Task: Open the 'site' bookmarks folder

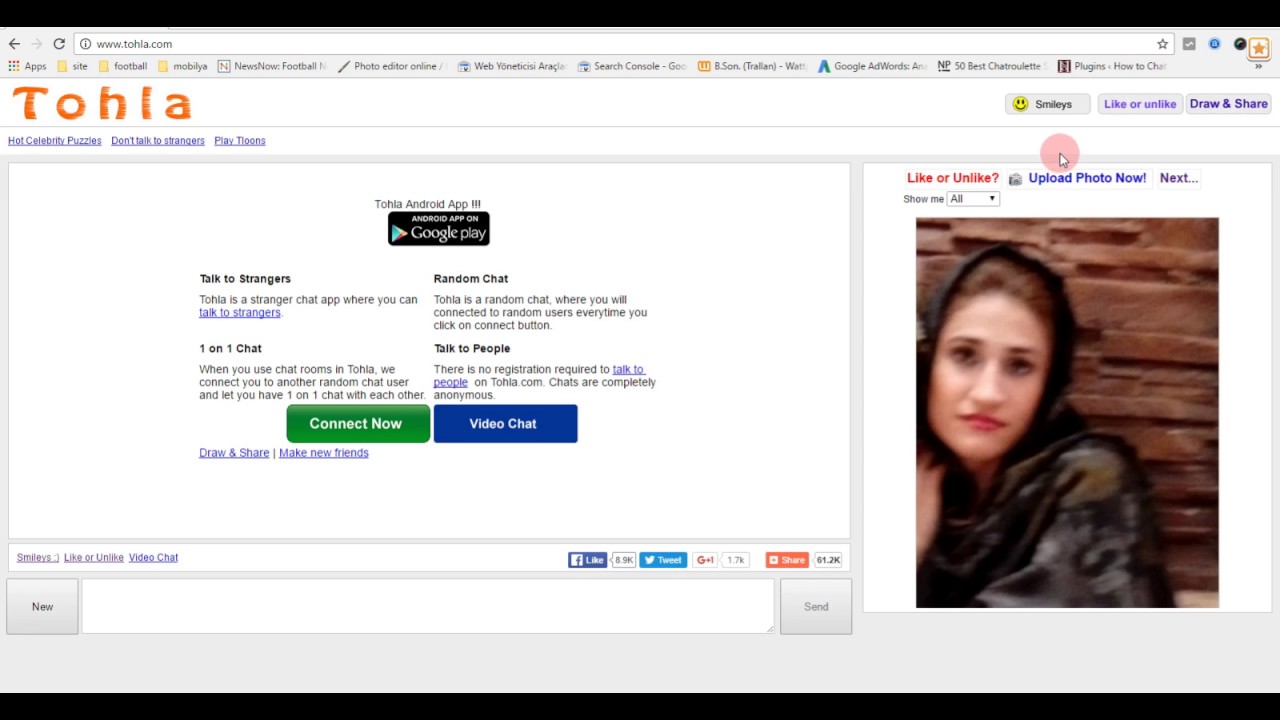Action: pos(73,66)
